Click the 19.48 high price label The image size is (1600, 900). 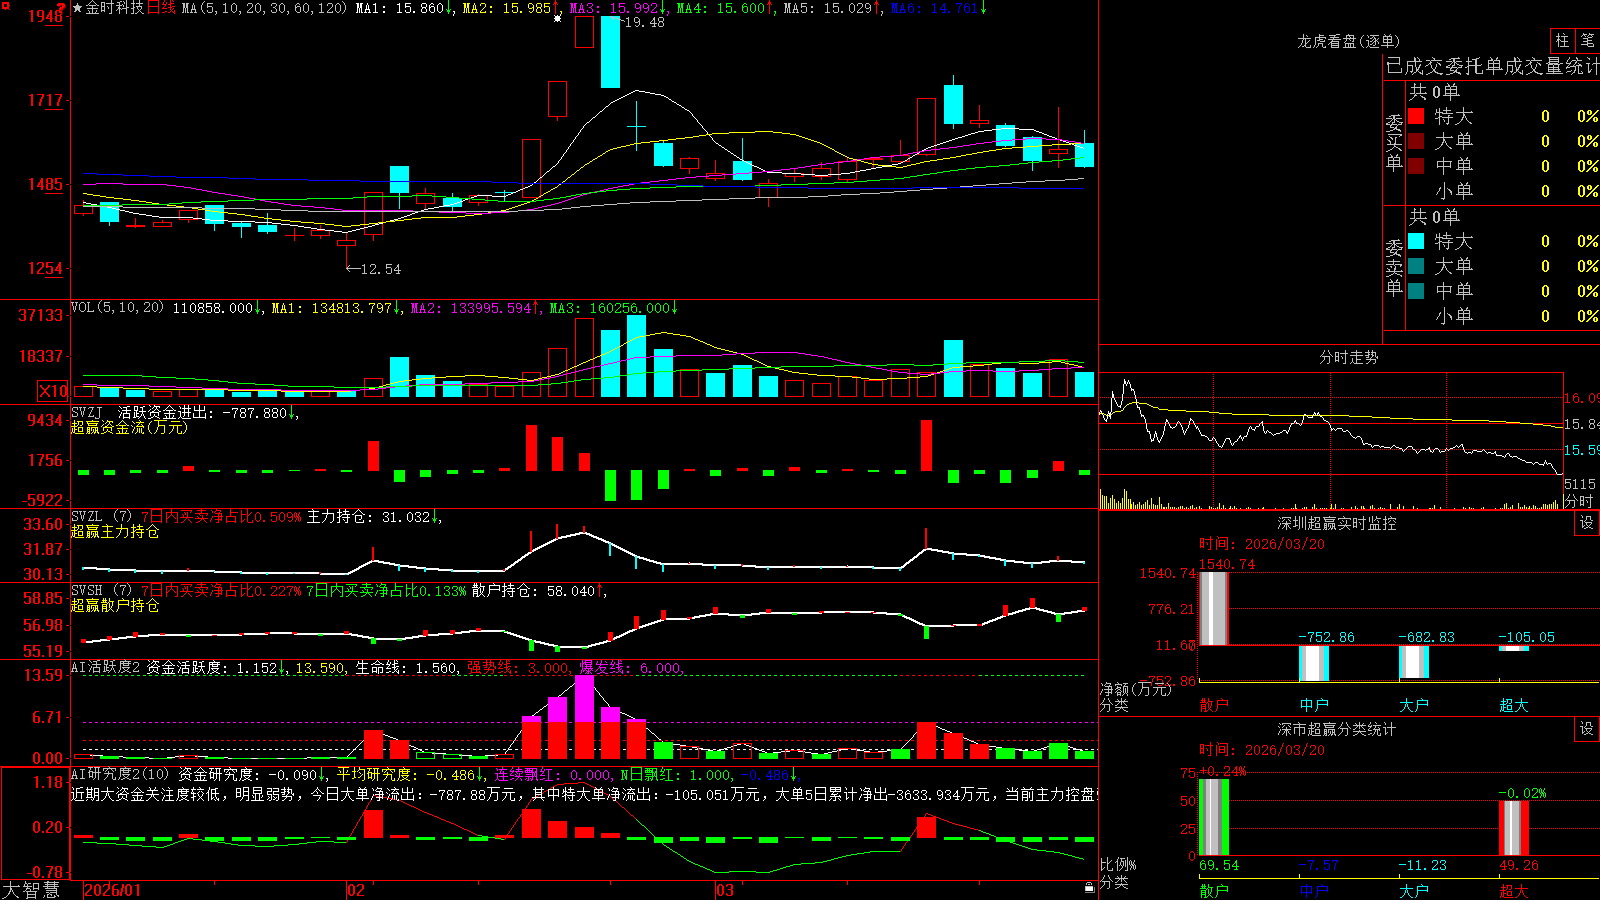pos(643,22)
